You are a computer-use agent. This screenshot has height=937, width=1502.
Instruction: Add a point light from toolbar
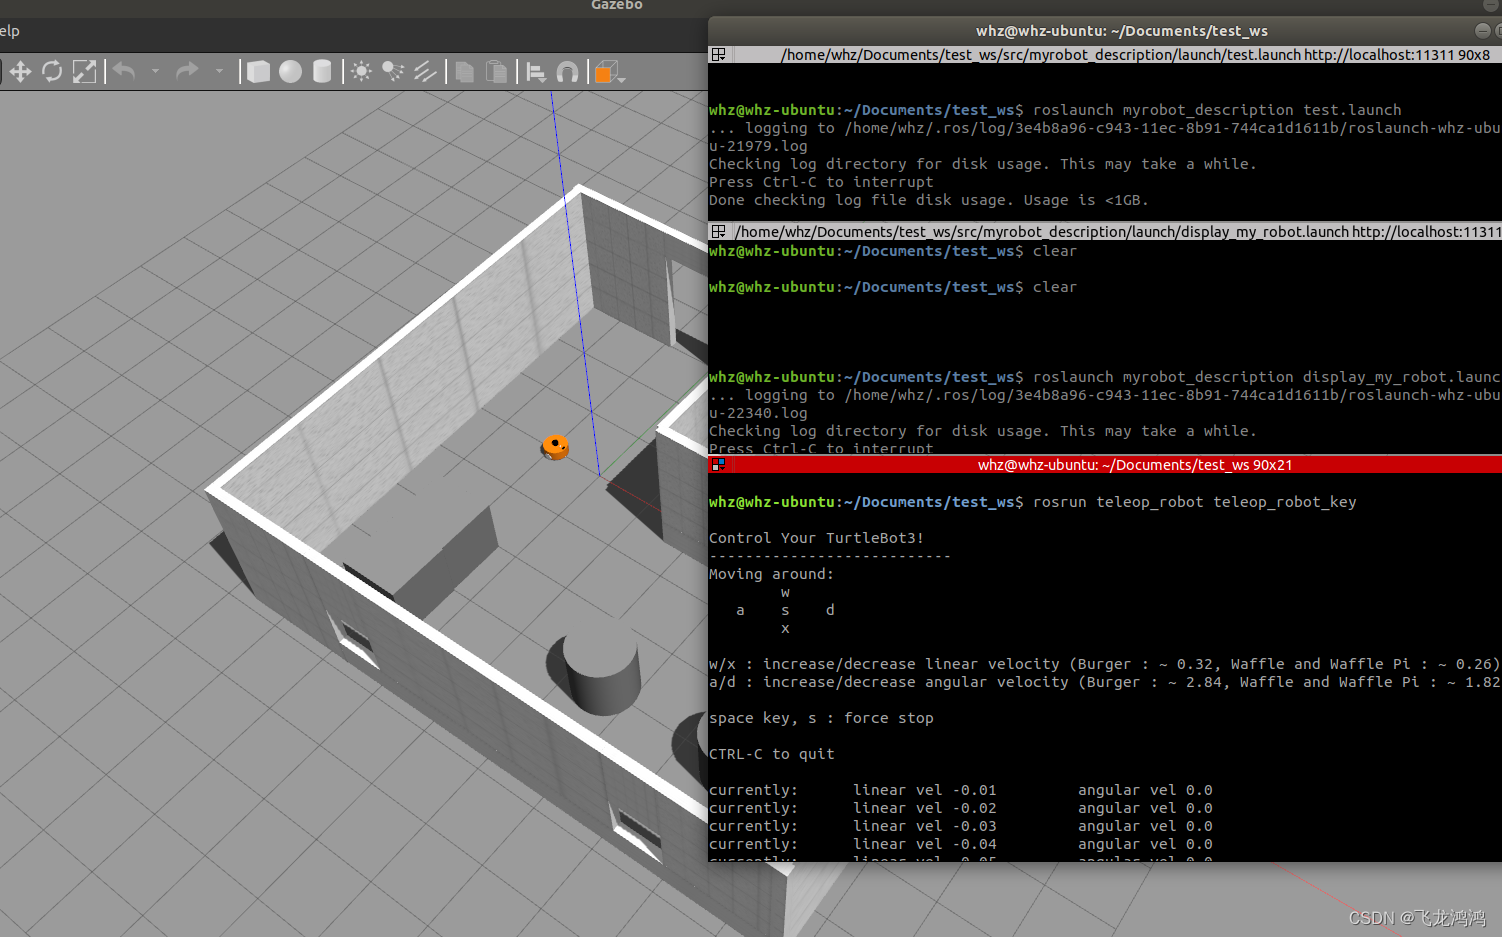tap(361, 72)
